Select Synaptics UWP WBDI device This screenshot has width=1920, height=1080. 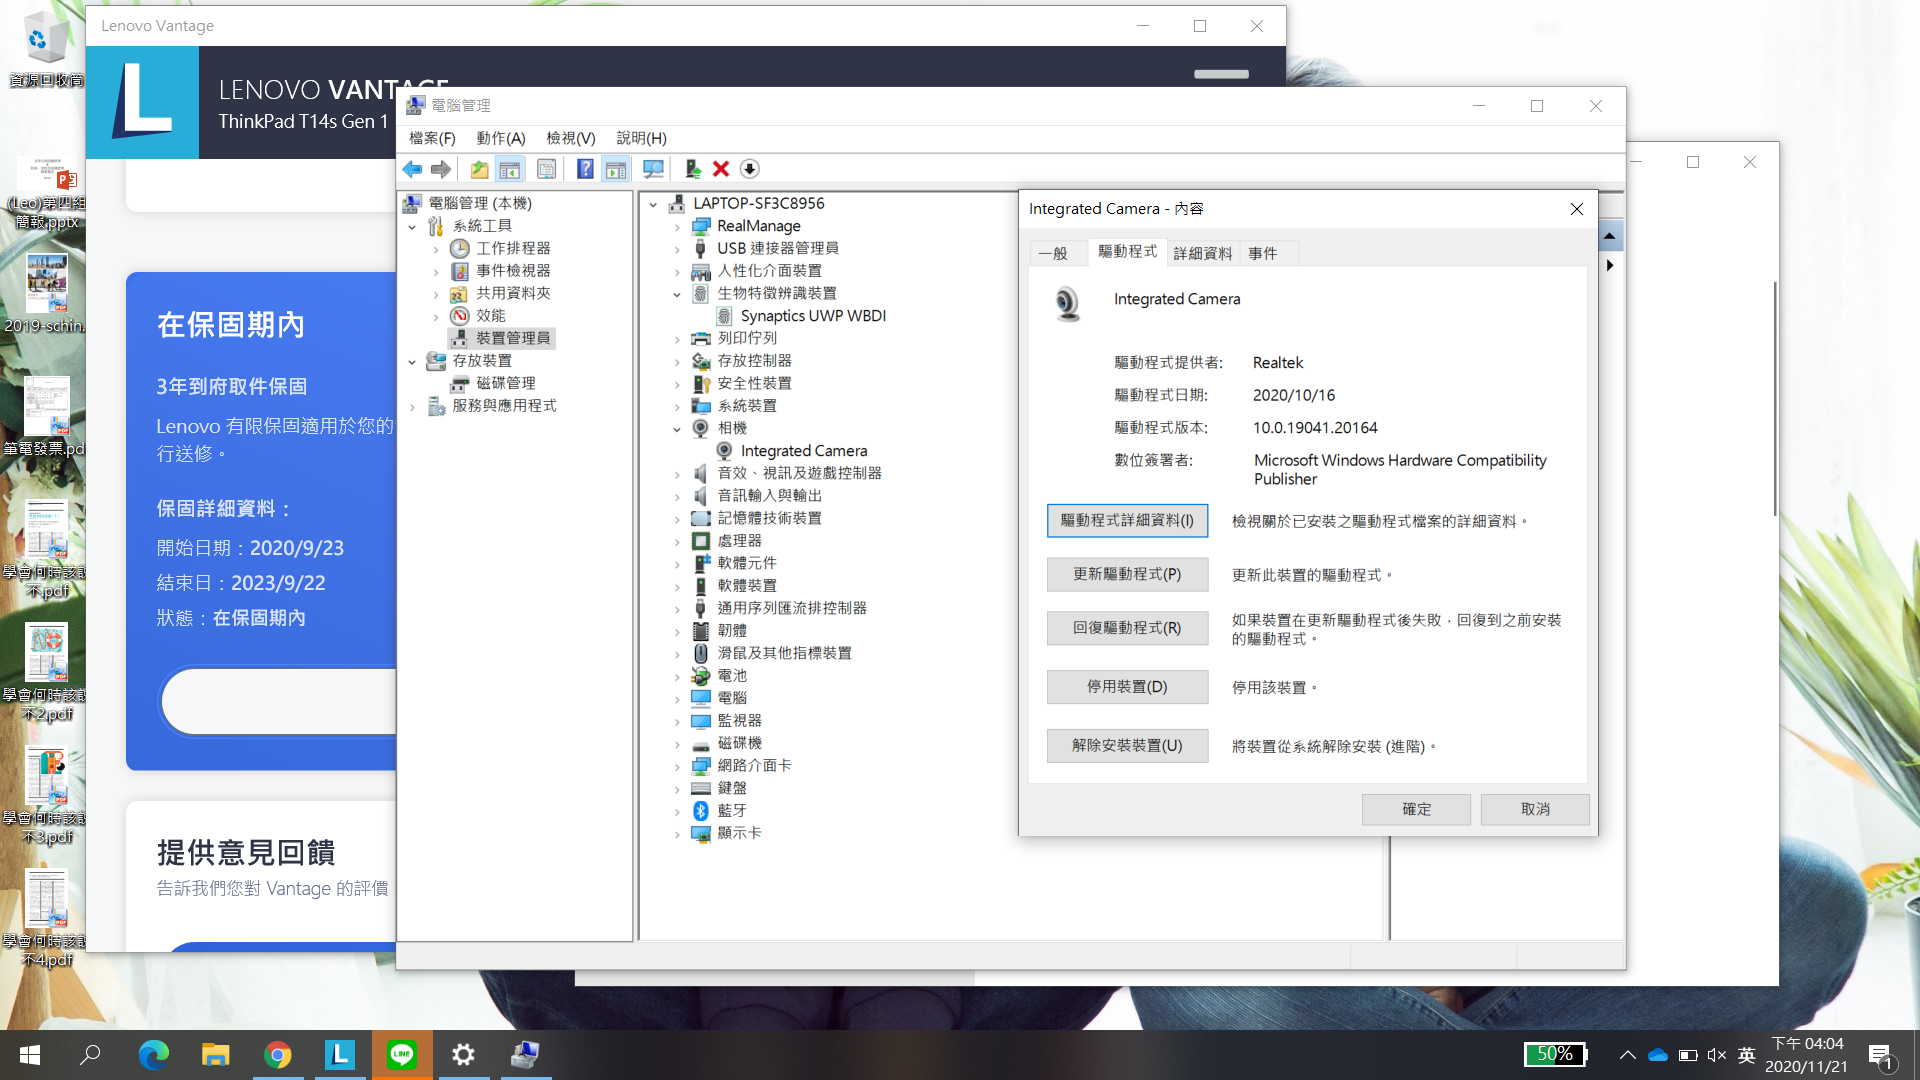pyautogui.click(x=812, y=316)
